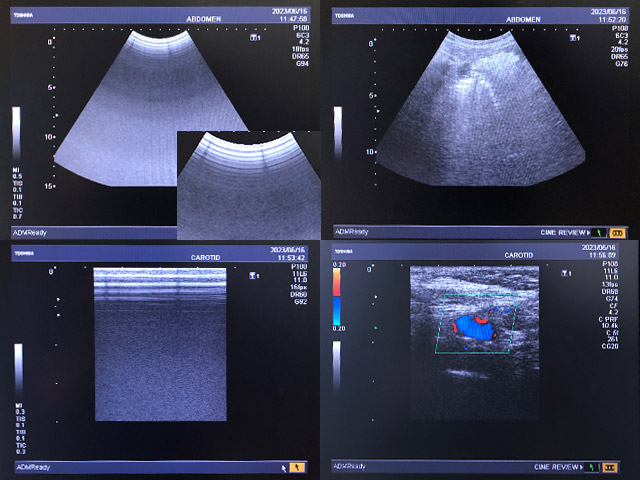Click the grayscale bar in 11:56:09 color carotid panel
This screenshot has height=480, width=640.
[x=336, y=366]
